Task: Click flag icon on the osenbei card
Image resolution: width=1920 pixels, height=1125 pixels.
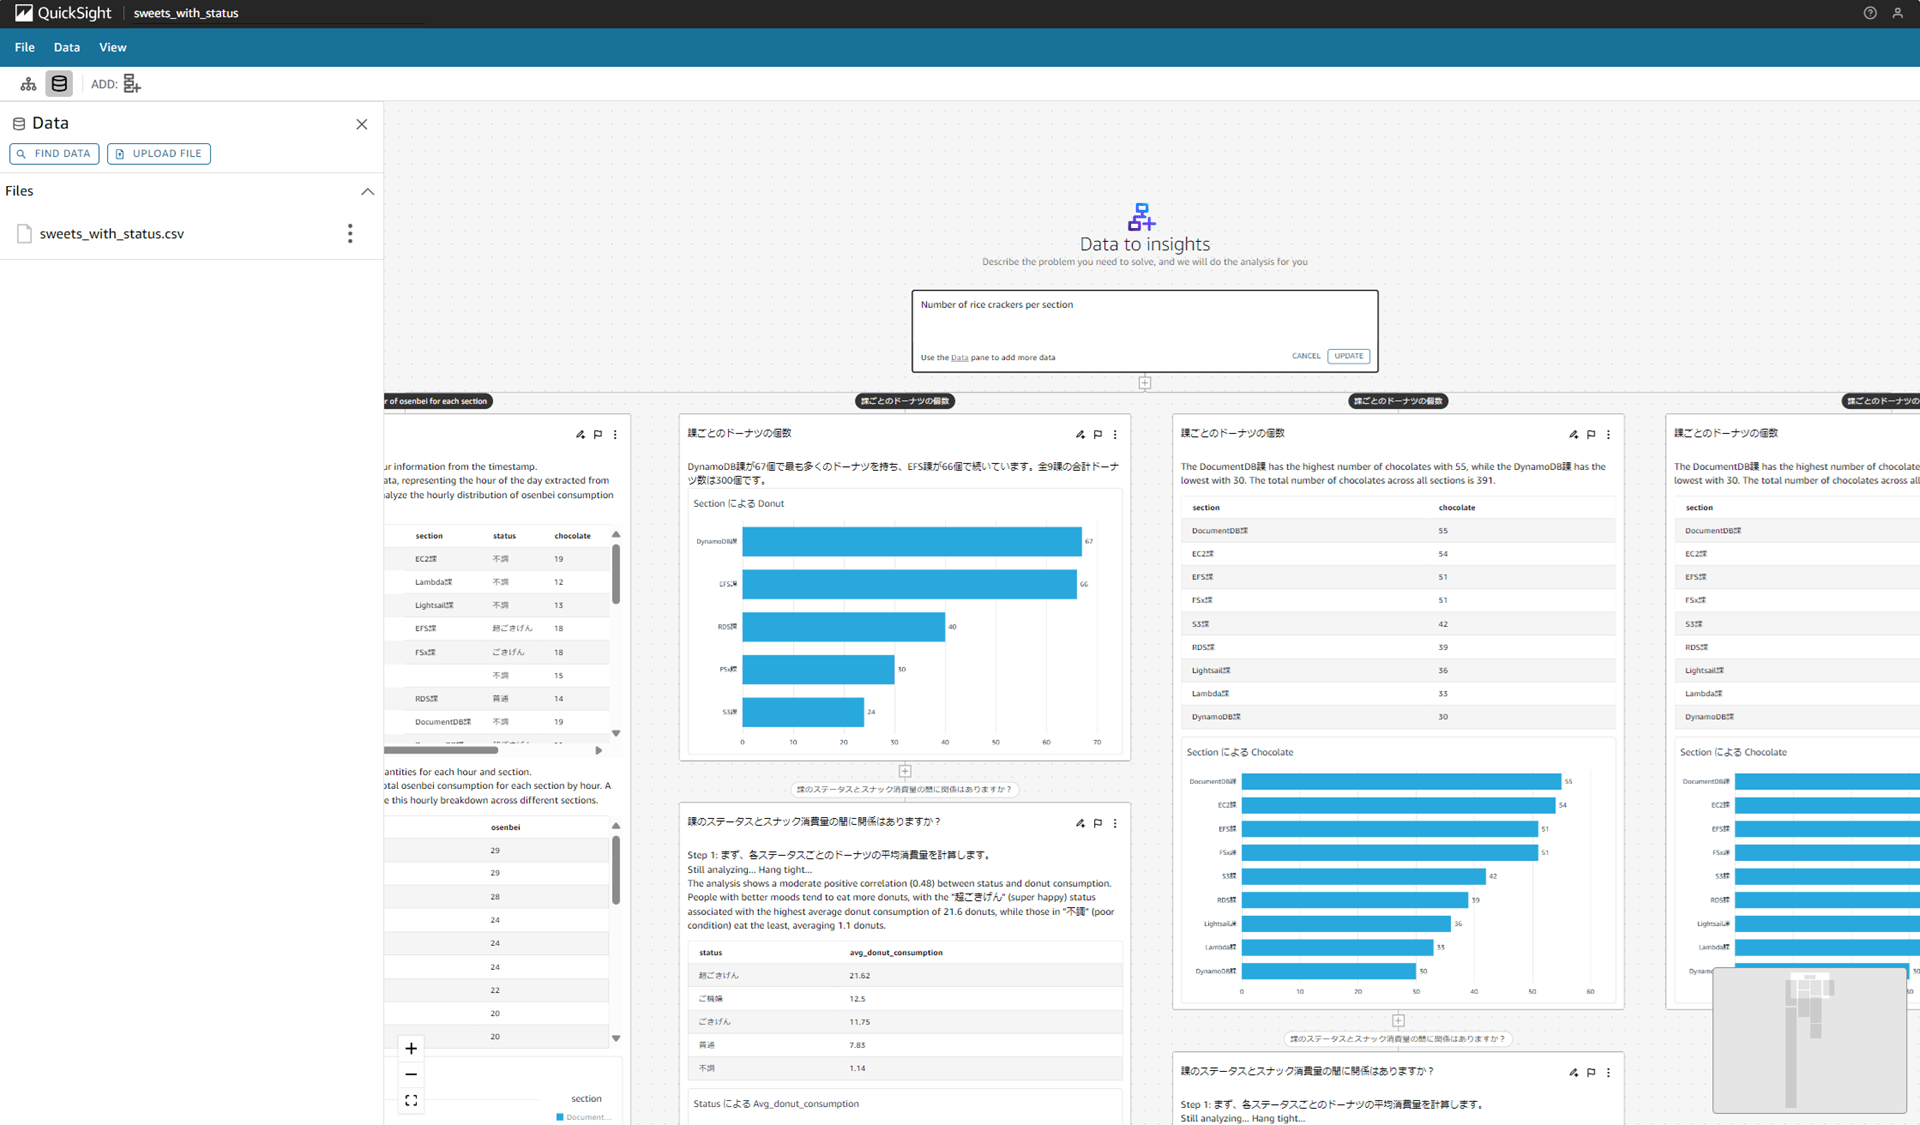Action: (598, 435)
